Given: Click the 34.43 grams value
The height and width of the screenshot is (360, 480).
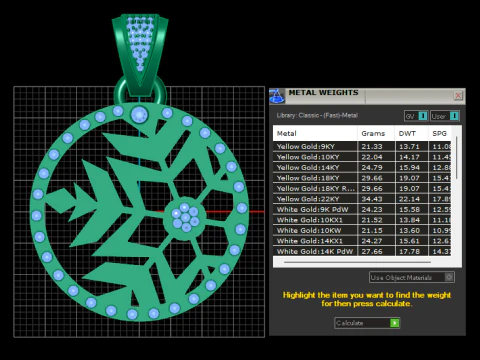Looking at the screenshot, I should [x=372, y=199].
